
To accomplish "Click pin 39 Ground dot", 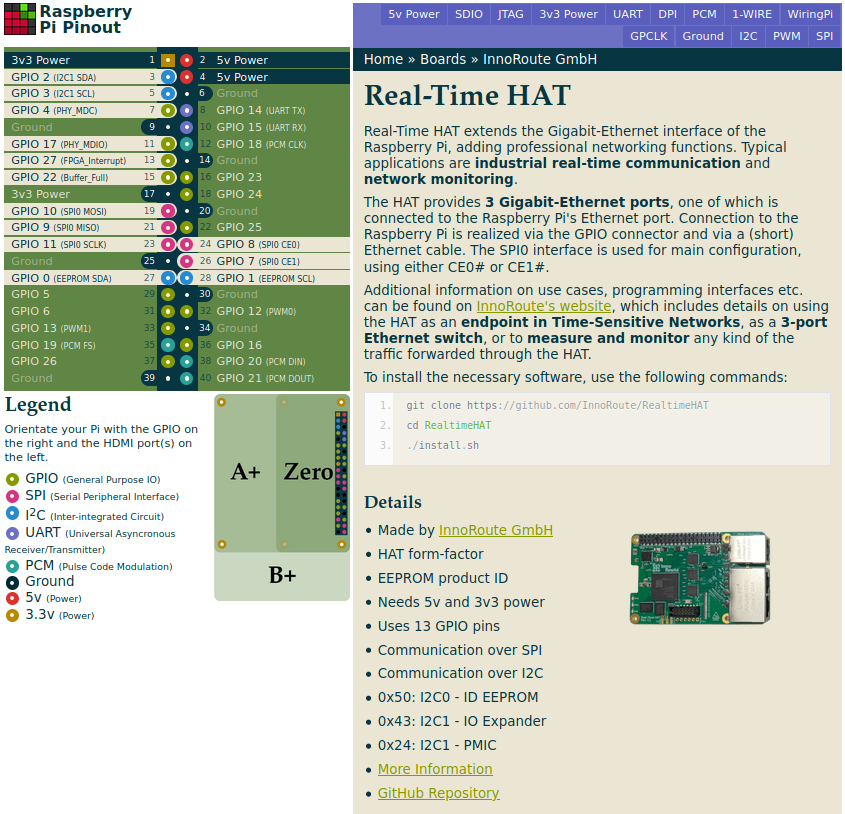I will [x=168, y=378].
